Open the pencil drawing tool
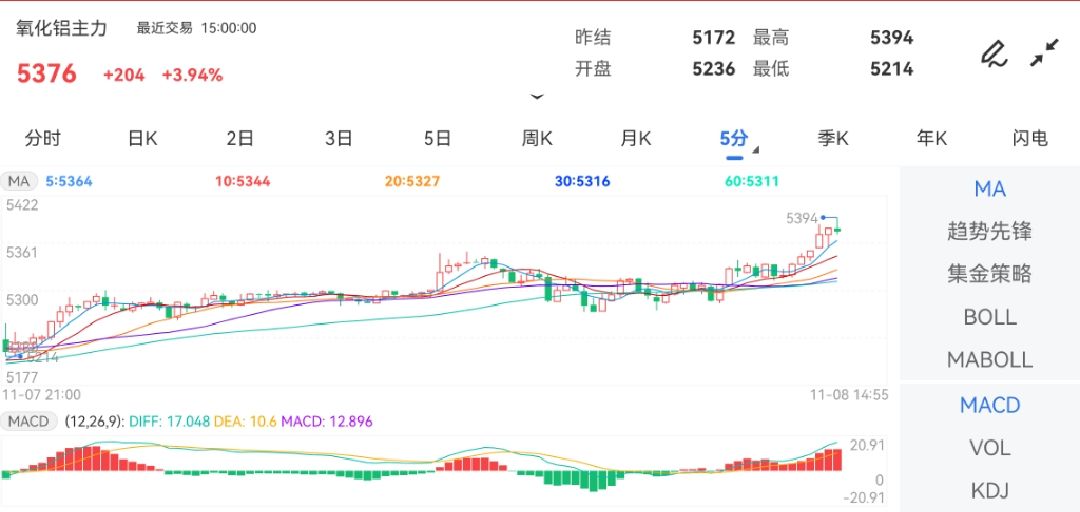This screenshot has height=512, width=1080. pyautogui.click(x=993, y=54)
